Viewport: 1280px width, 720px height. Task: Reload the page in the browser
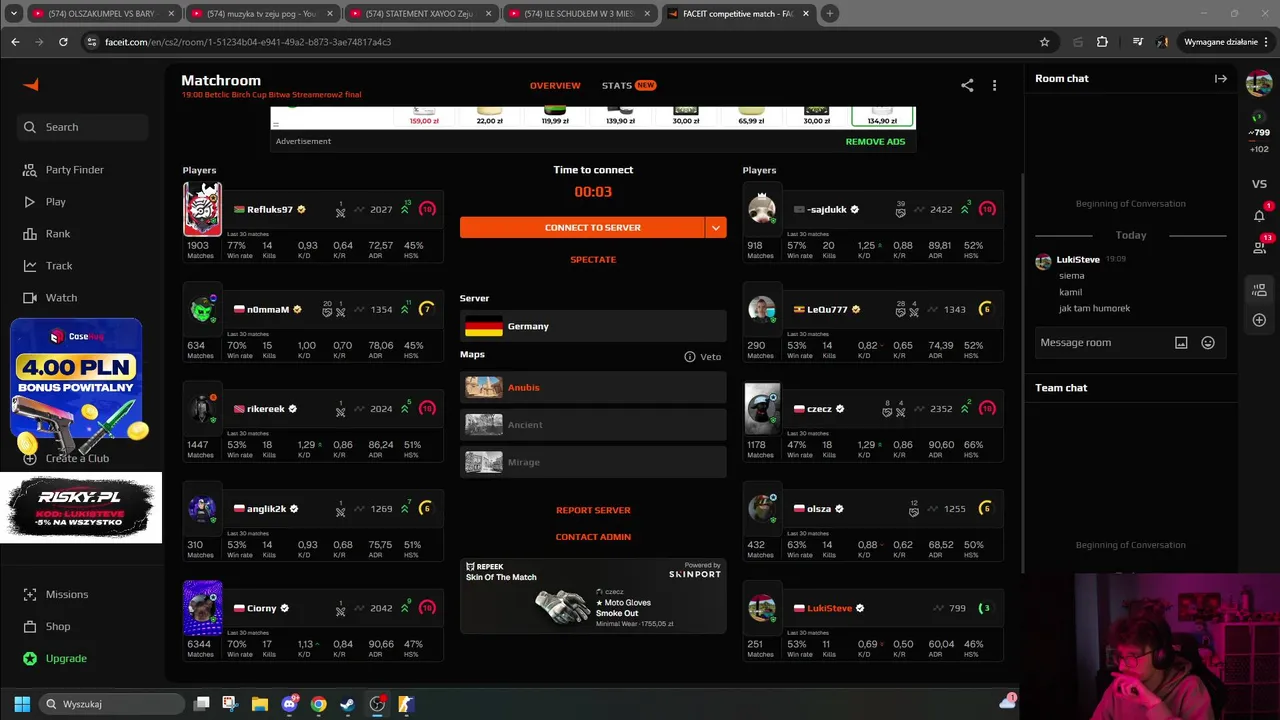(x=63, y=42)
